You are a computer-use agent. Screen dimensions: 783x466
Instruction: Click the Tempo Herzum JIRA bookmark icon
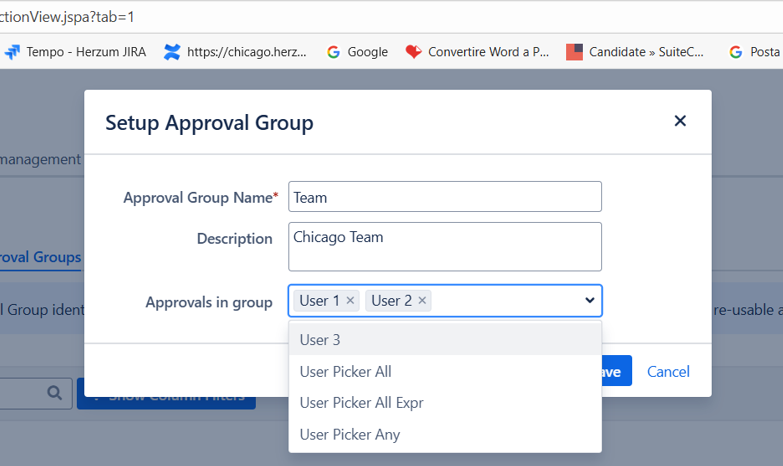point(12,52)
